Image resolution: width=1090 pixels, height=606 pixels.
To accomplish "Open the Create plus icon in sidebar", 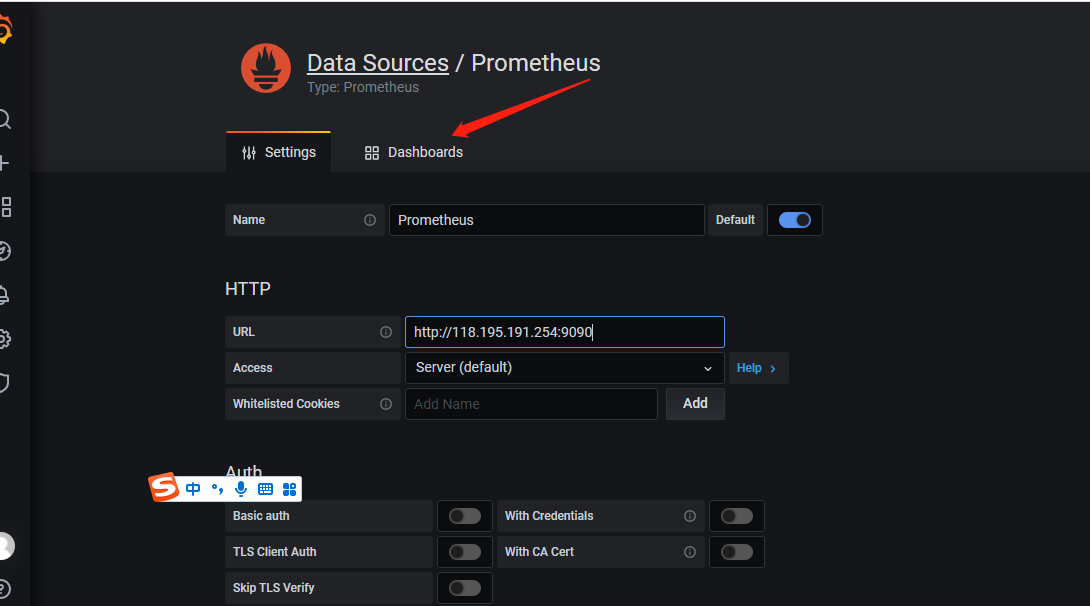I will click(x=4, y=163).
